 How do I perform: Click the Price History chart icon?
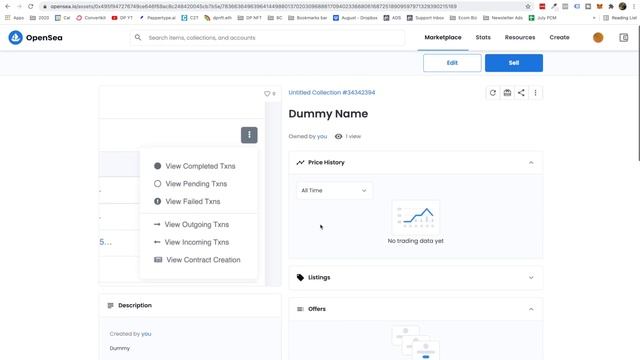coord(300,162)
